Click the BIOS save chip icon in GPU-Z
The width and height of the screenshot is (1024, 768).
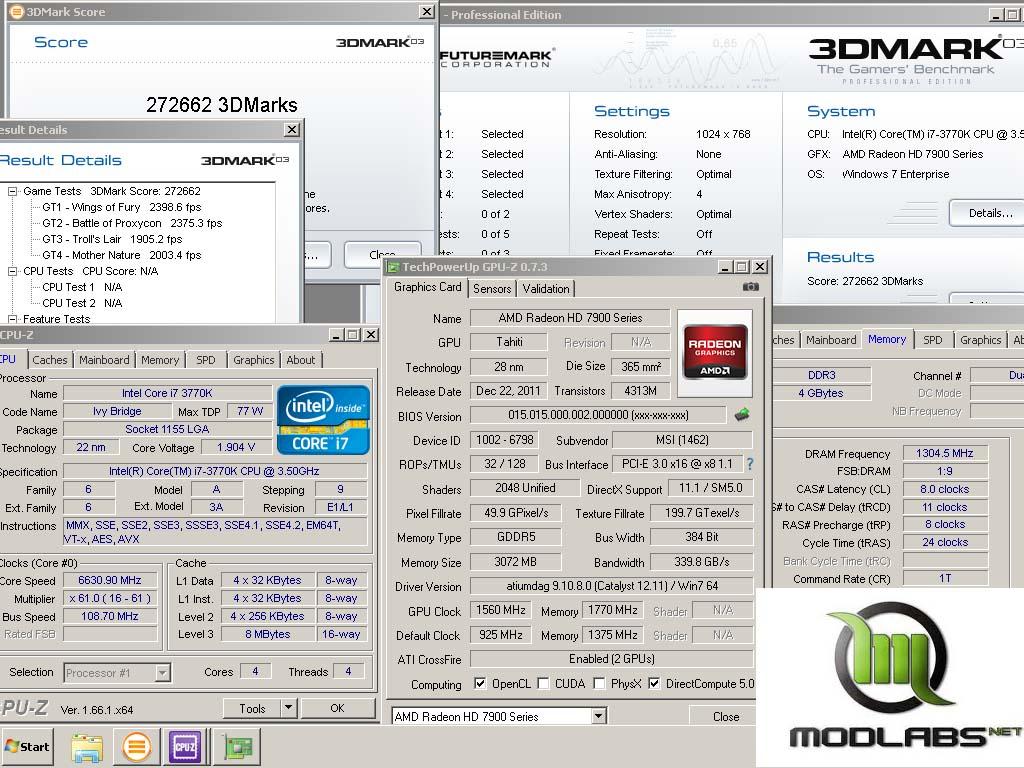pos(742,415)
